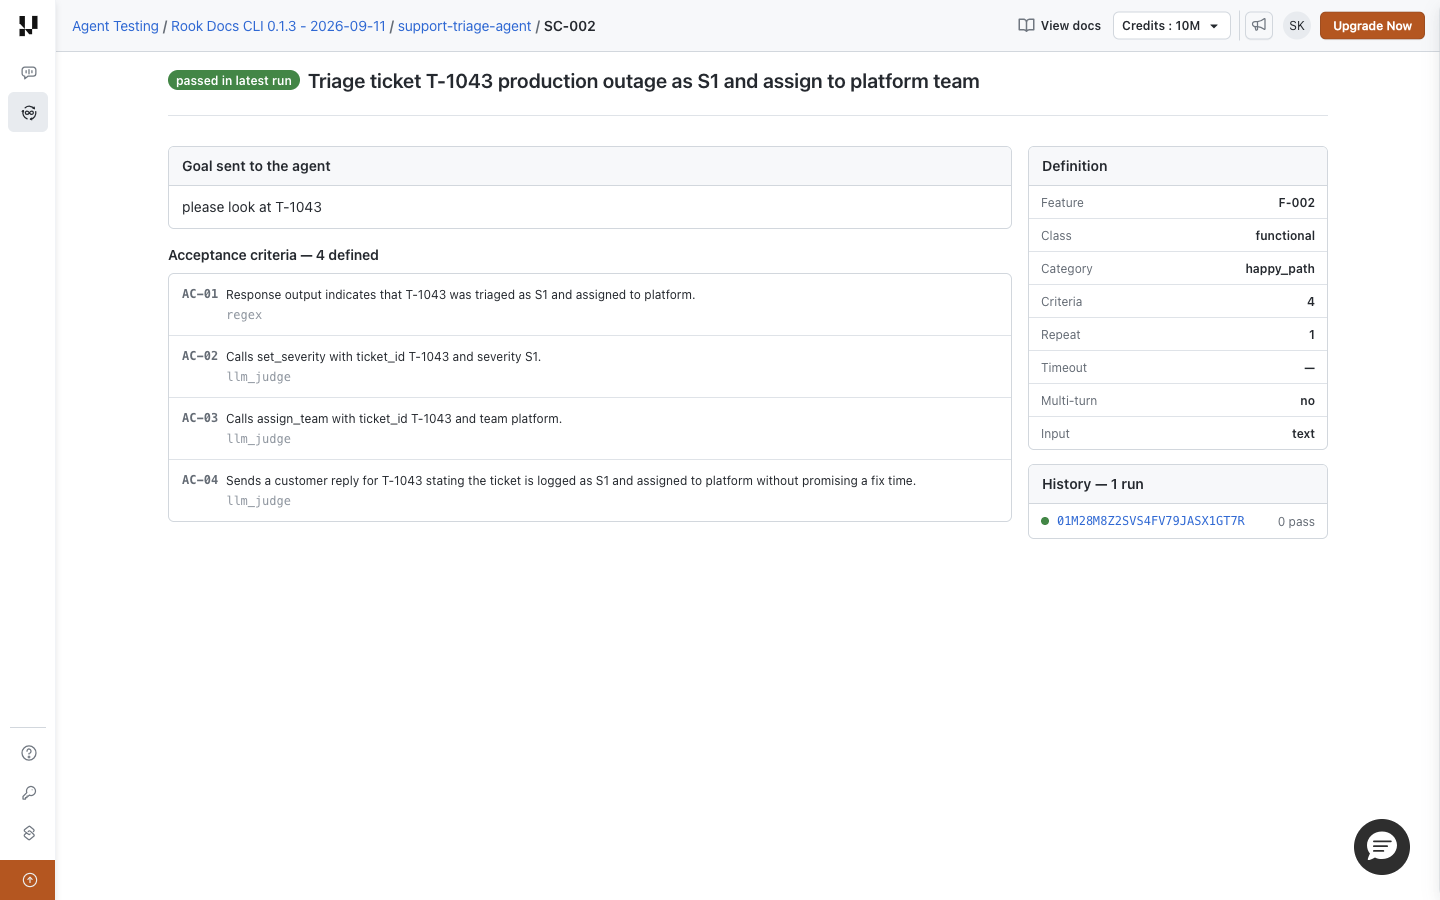This screenshot has width=1440, height=900.
Task: Open run 01M28M8Z2SVS4FV79JASX1GT7R
Action: point(1150,521)
